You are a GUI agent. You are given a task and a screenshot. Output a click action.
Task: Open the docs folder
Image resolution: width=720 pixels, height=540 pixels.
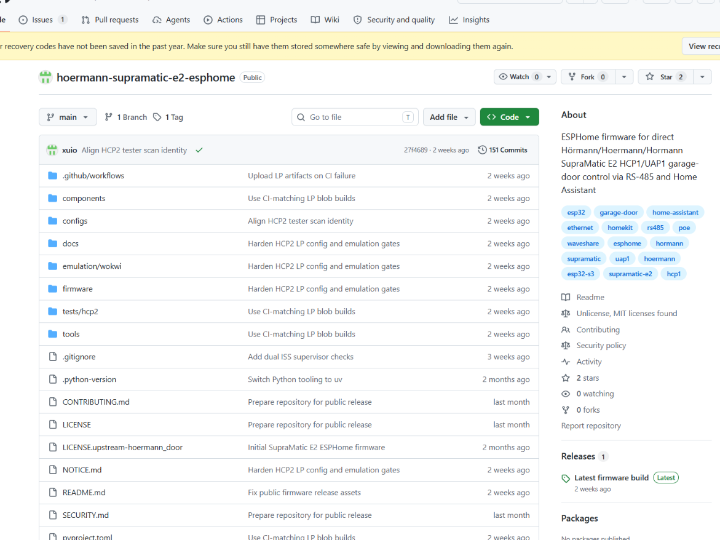[x=70, y=243]
